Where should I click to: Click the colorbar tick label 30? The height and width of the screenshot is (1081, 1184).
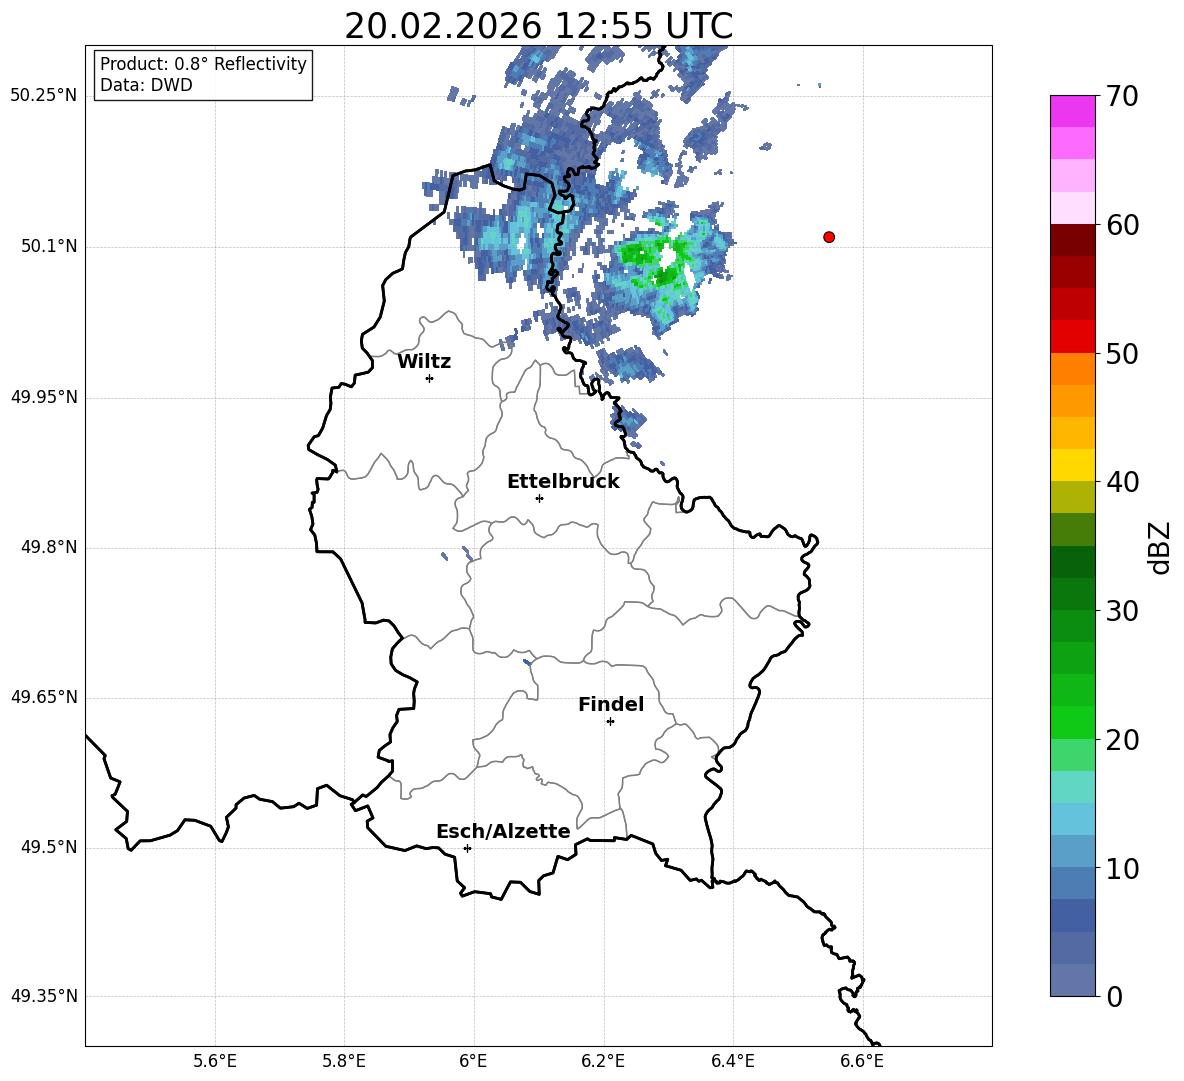(x=1123, y=611)
